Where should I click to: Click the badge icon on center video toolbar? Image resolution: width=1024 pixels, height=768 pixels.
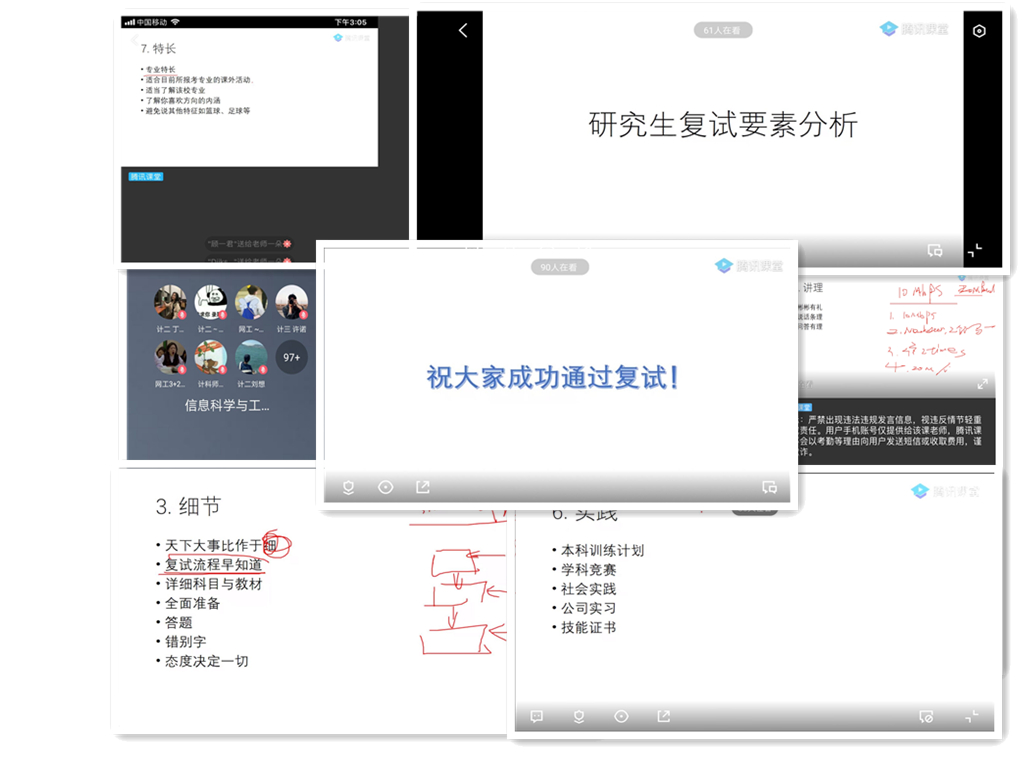coord(349,487)
